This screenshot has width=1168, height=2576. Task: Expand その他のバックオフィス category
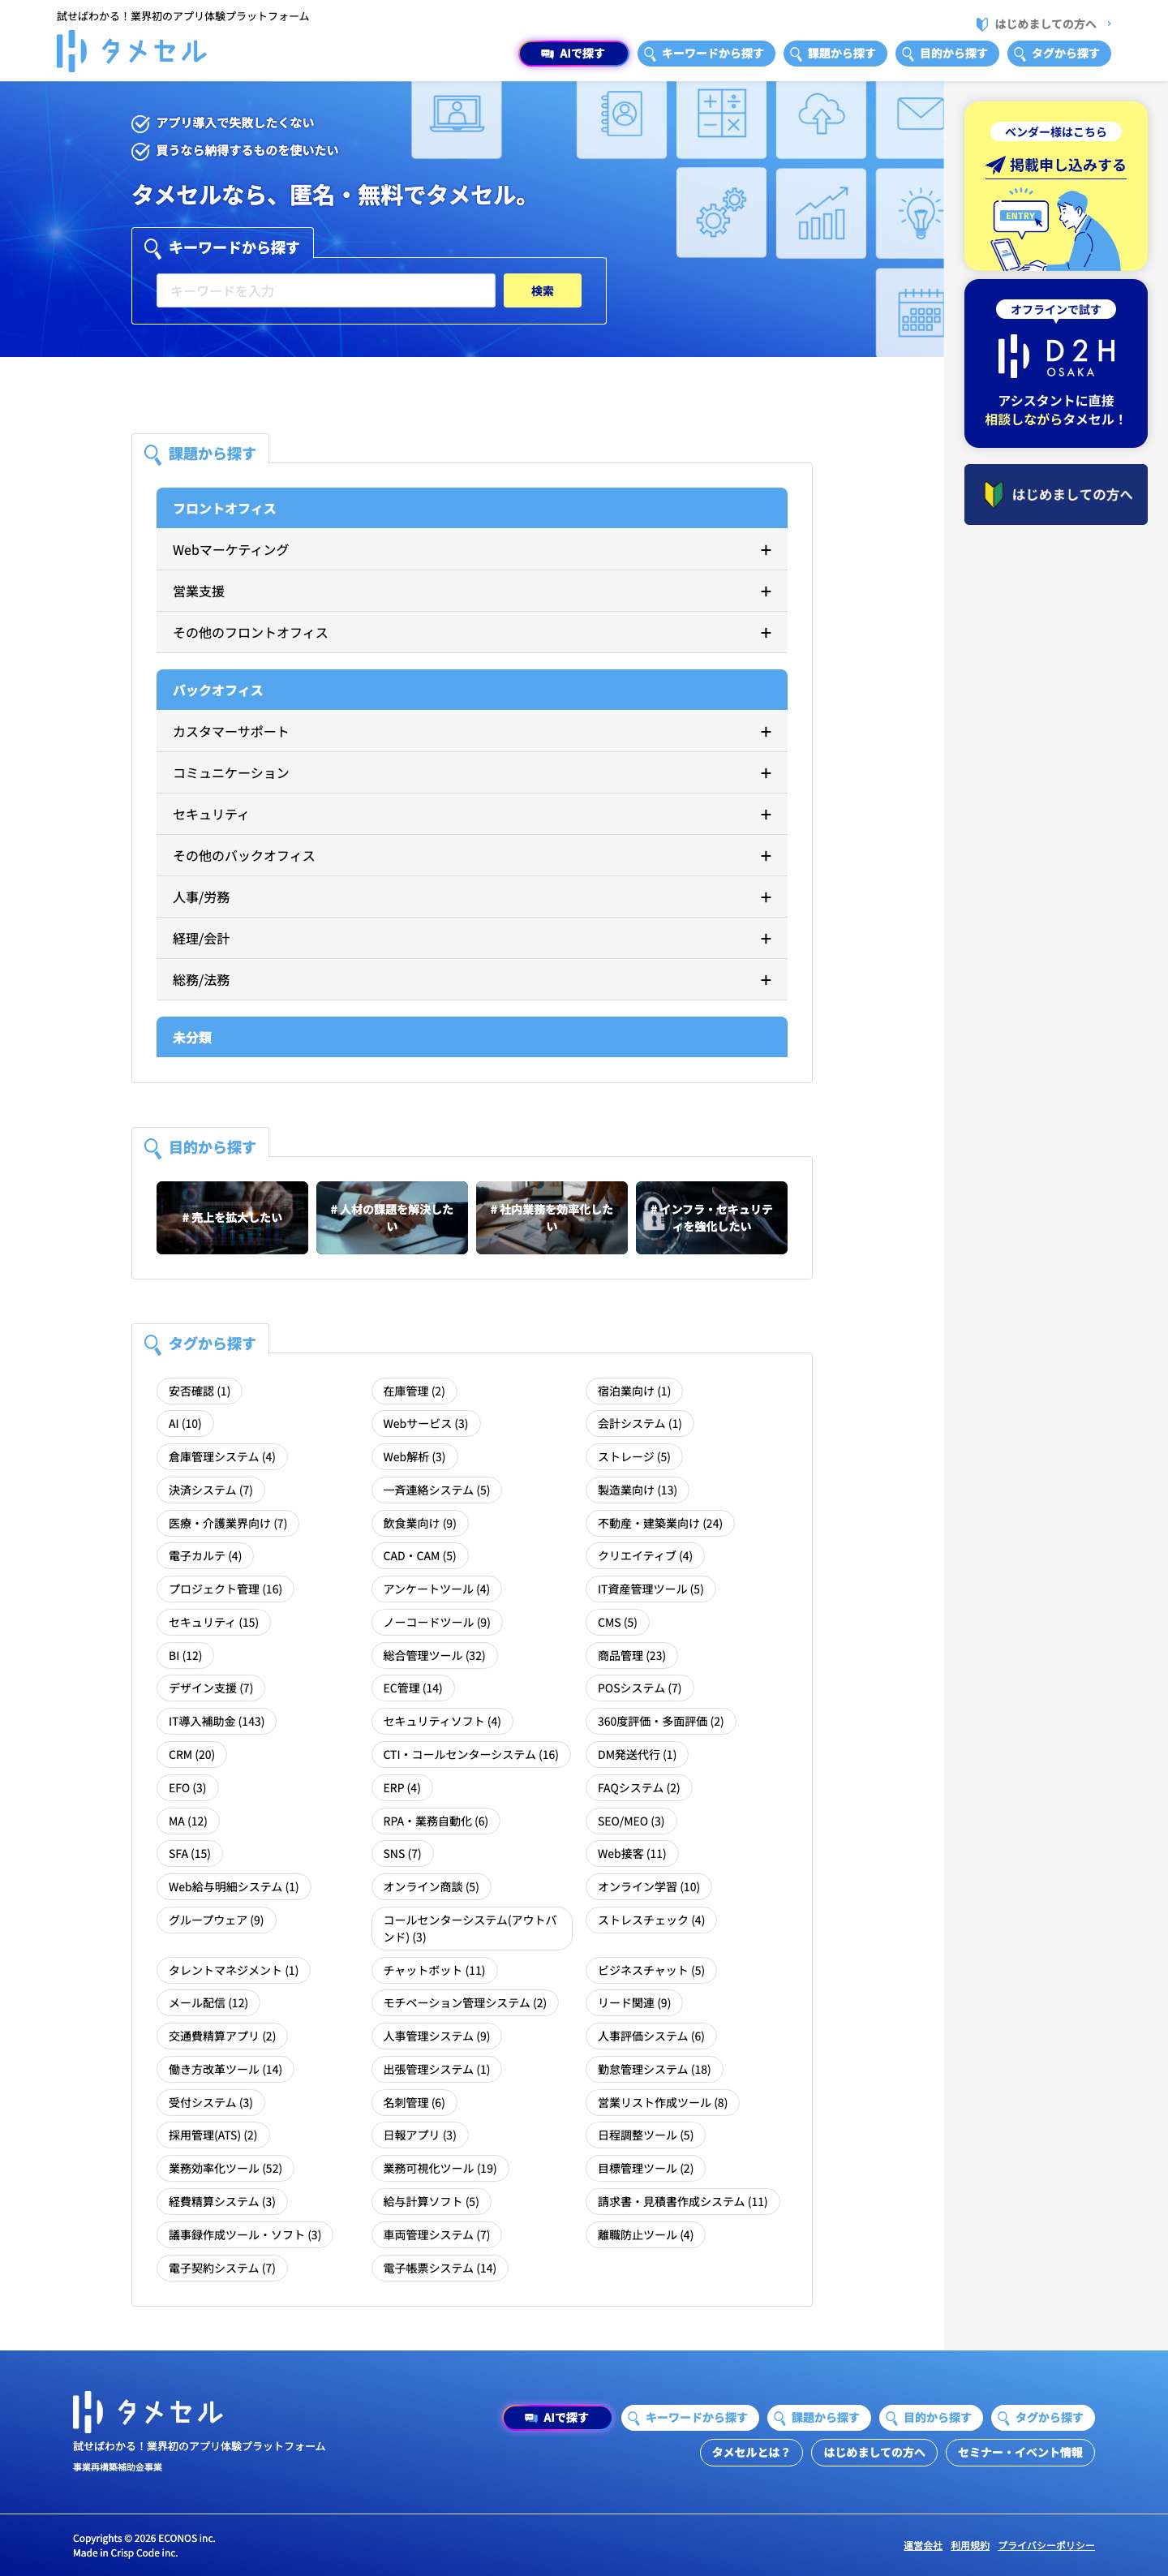pyautogui.click(x=472, y=856)
